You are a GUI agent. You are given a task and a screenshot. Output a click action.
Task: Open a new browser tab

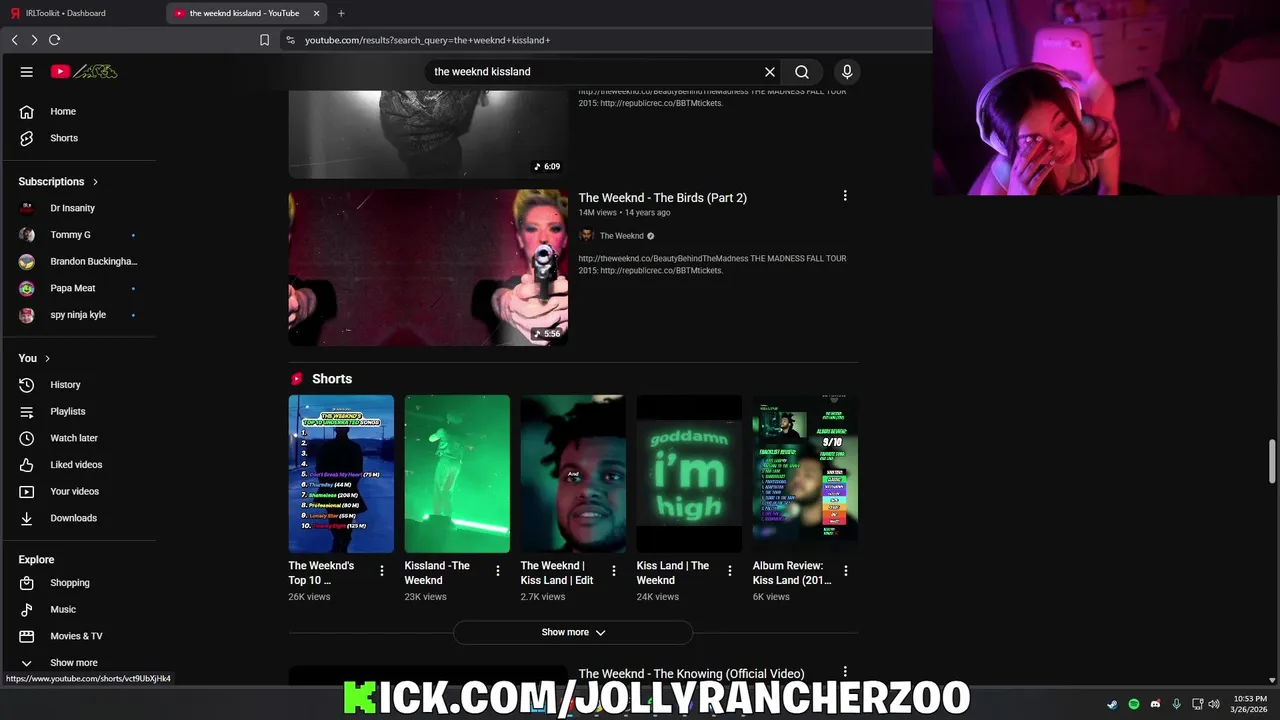click(341, 13)
